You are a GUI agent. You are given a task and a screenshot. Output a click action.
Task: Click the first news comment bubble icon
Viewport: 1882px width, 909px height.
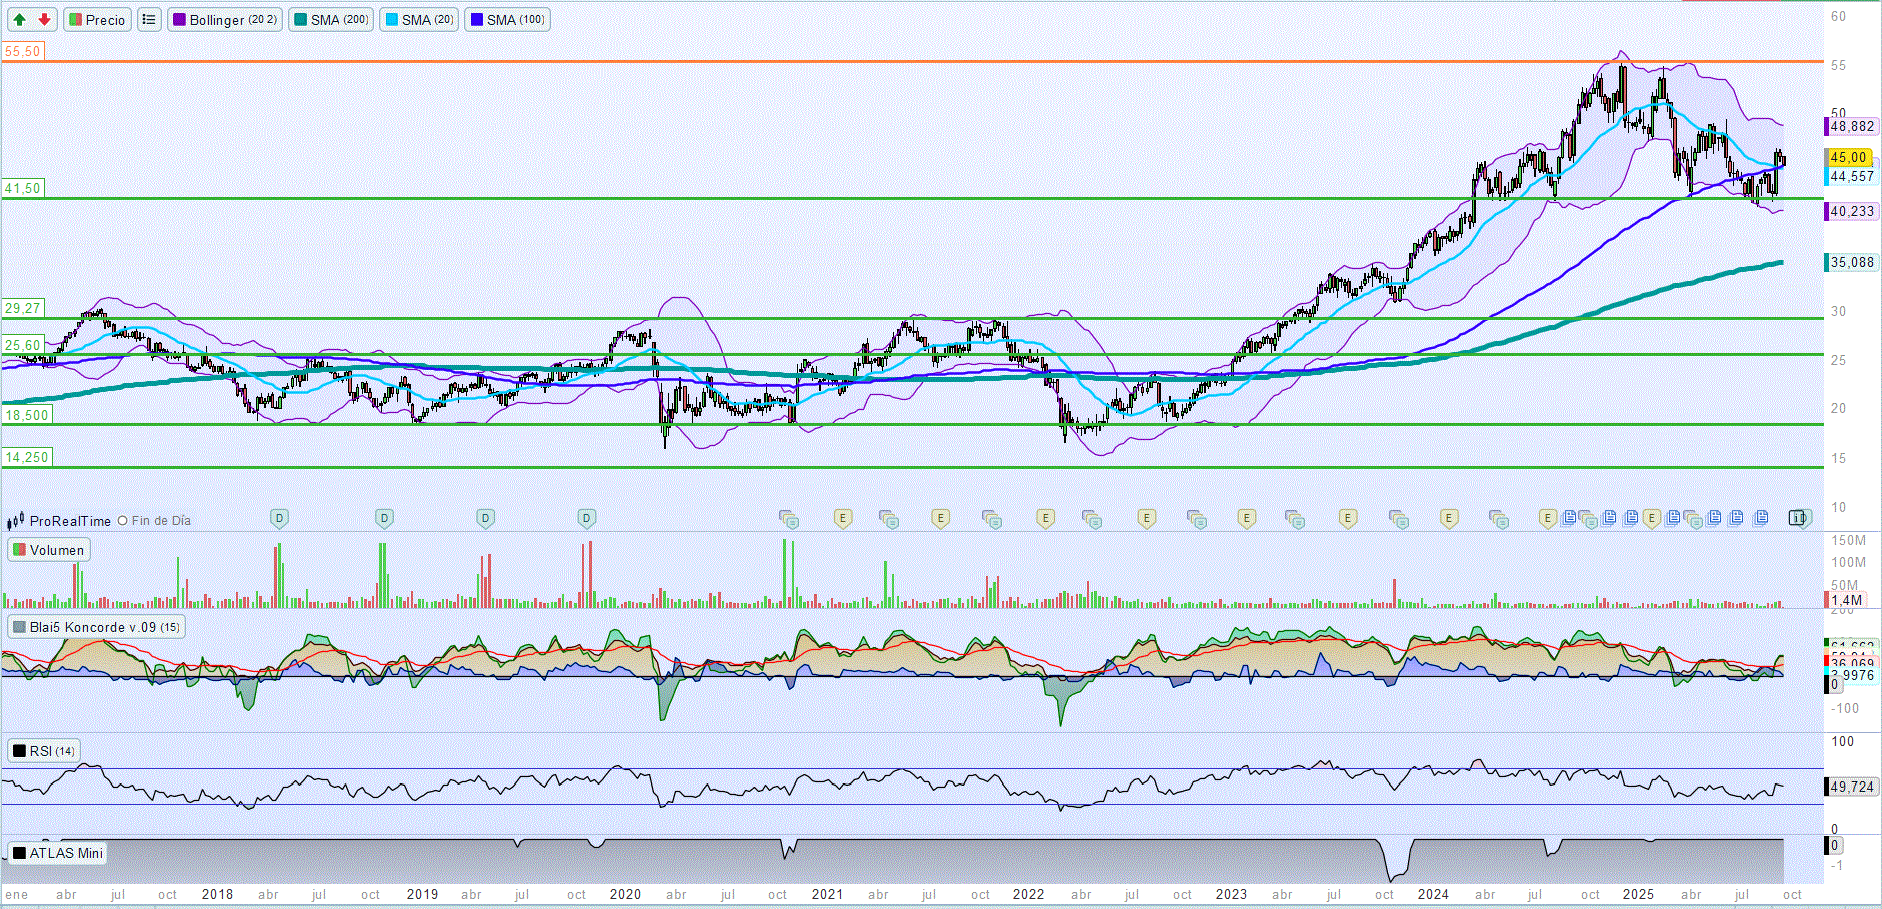click(789, 518)
